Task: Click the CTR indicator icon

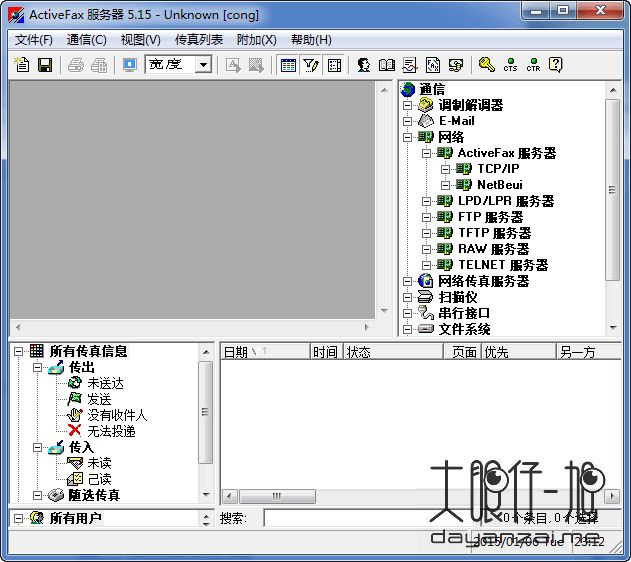Action: [x=533, y=65]
